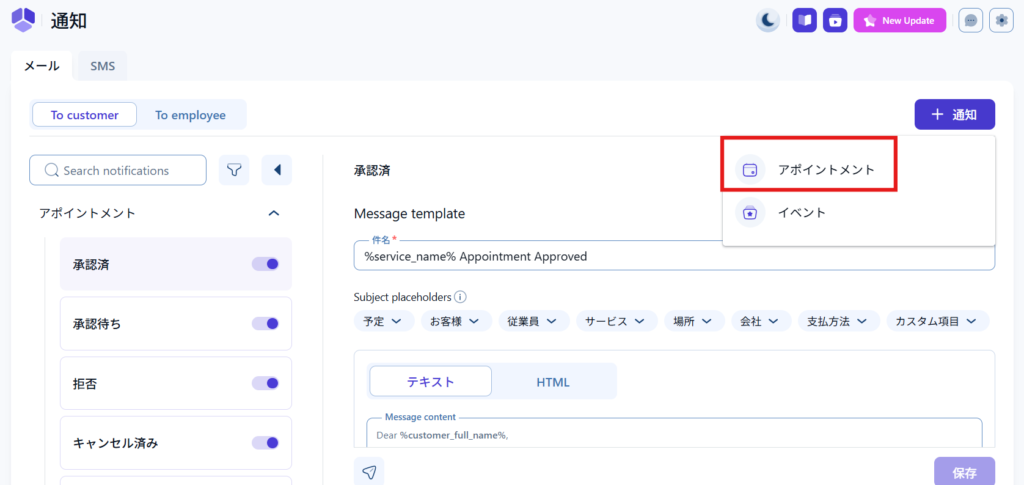This screenshot has height=485, width=1024.
Task: Open the YouTube video tutorials icon
Action: (835, 20)
